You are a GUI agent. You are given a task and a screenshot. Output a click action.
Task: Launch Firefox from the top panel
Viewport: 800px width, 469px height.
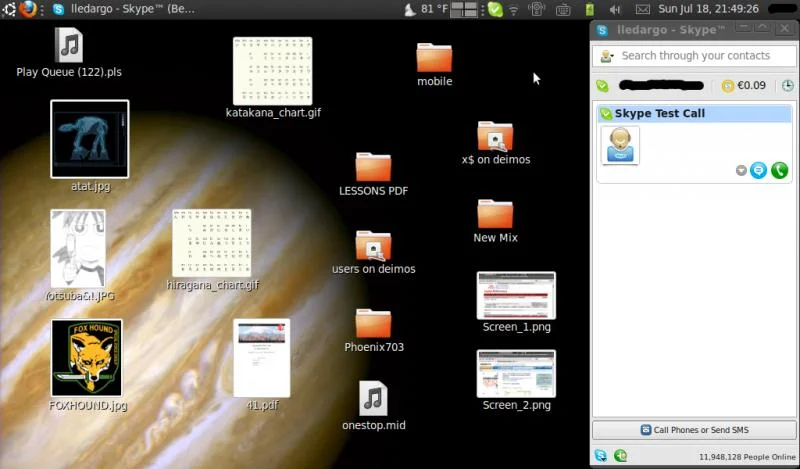(x=28, y=9)
